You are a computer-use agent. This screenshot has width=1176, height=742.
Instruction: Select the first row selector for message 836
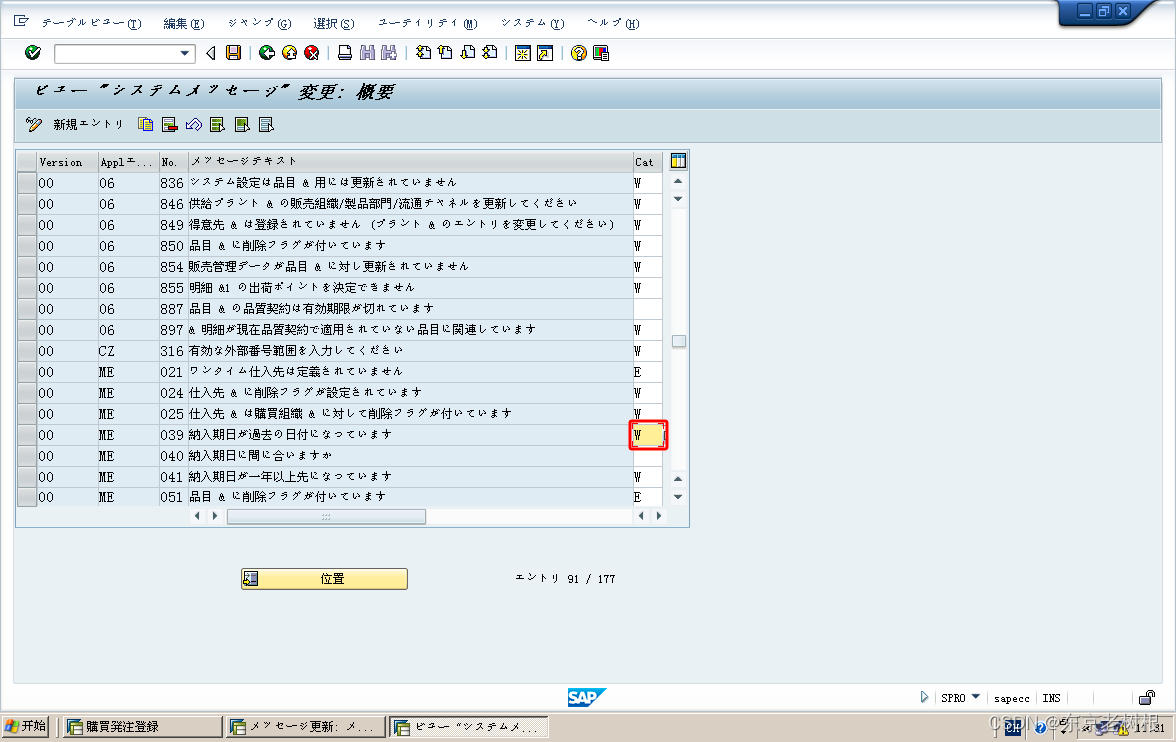coord(26,182)
